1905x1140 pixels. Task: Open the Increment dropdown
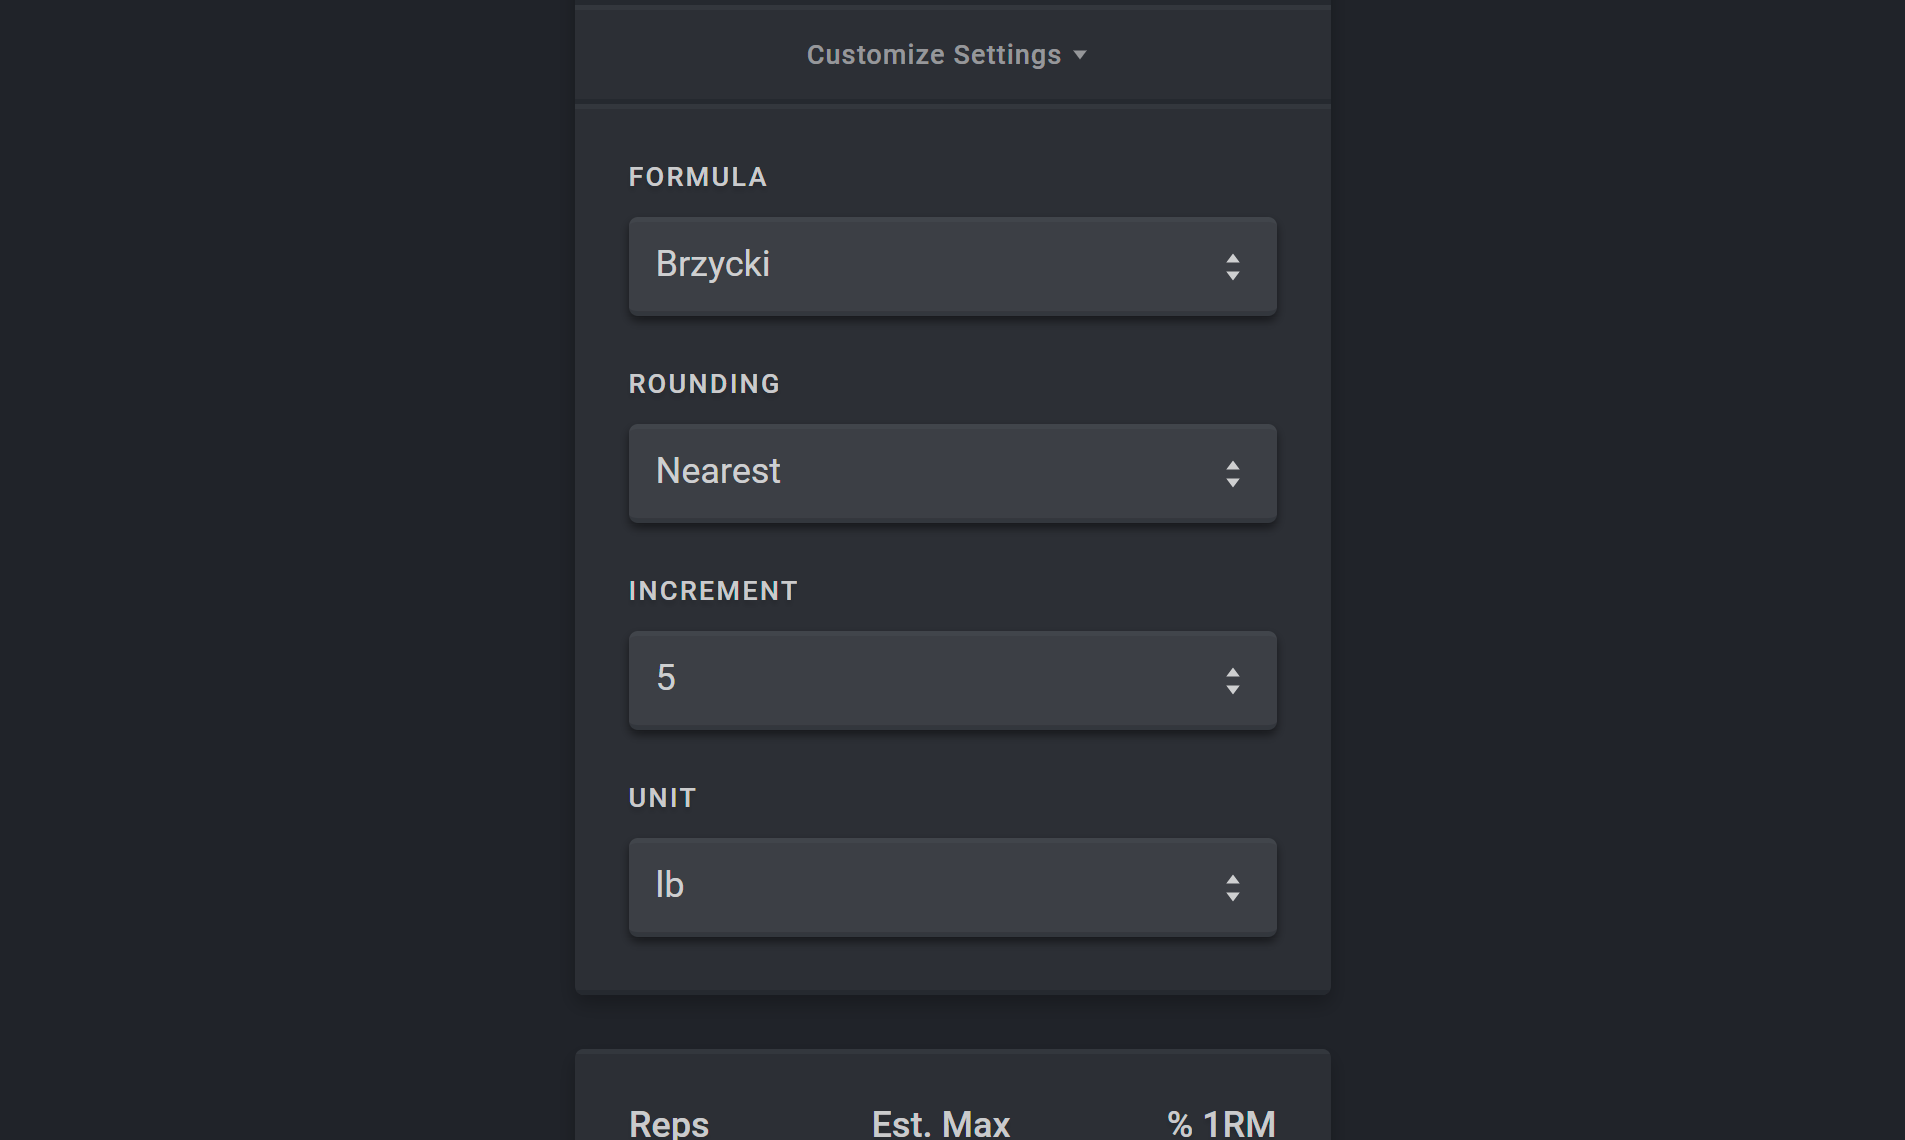951,680
